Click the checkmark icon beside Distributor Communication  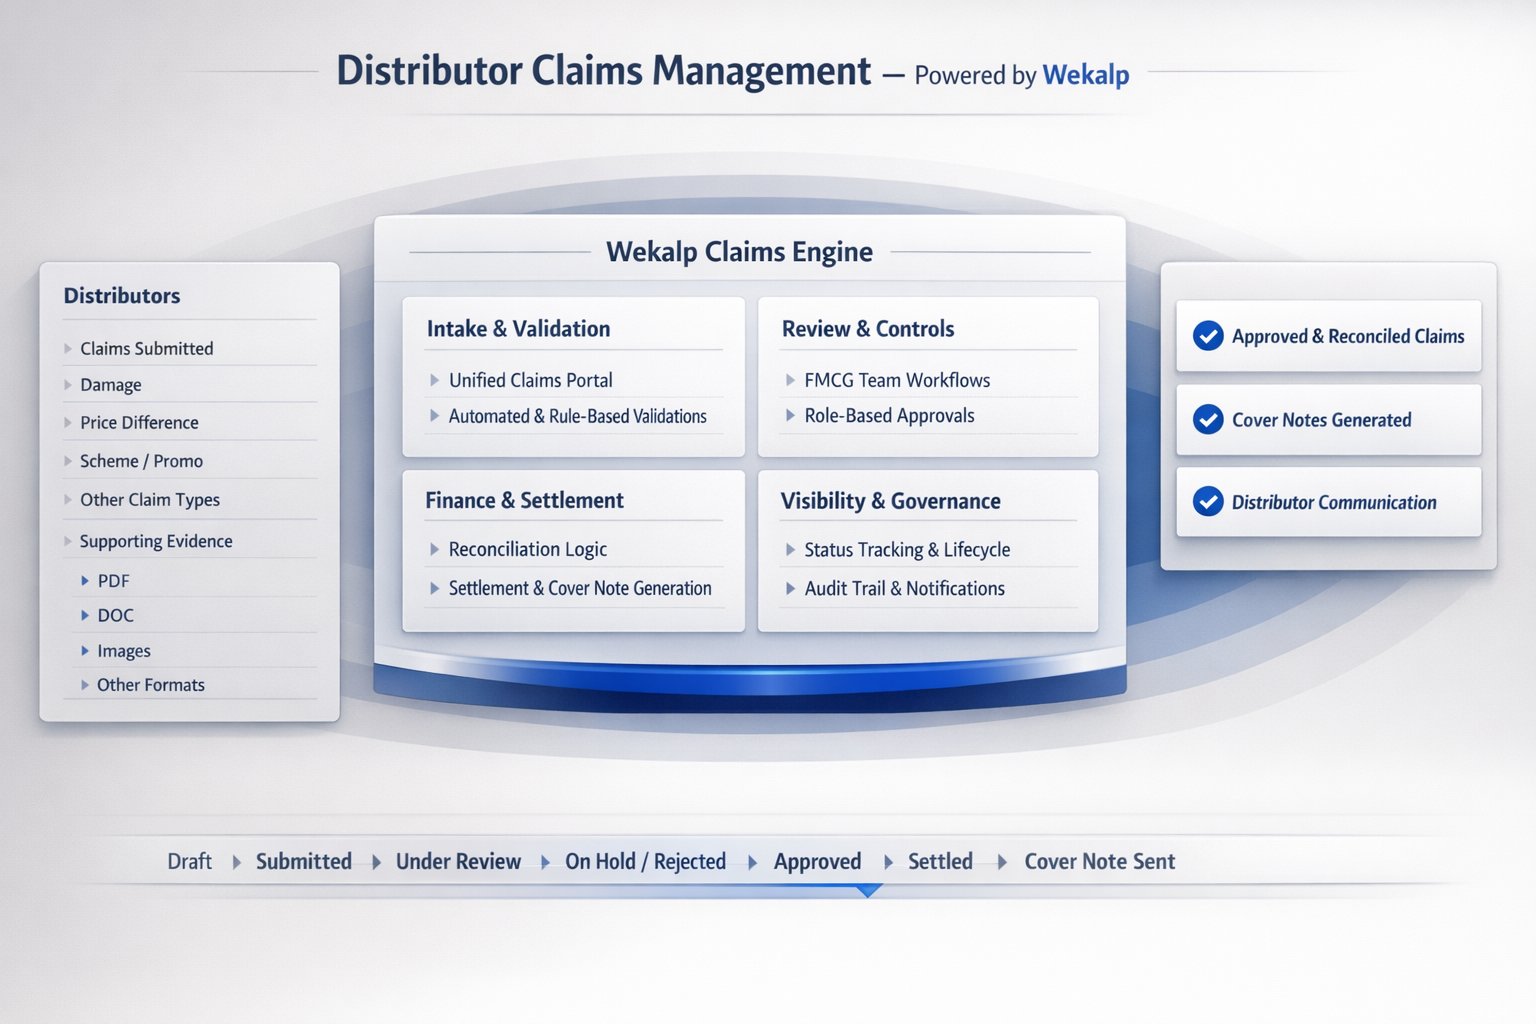[x=1208, y=501]
